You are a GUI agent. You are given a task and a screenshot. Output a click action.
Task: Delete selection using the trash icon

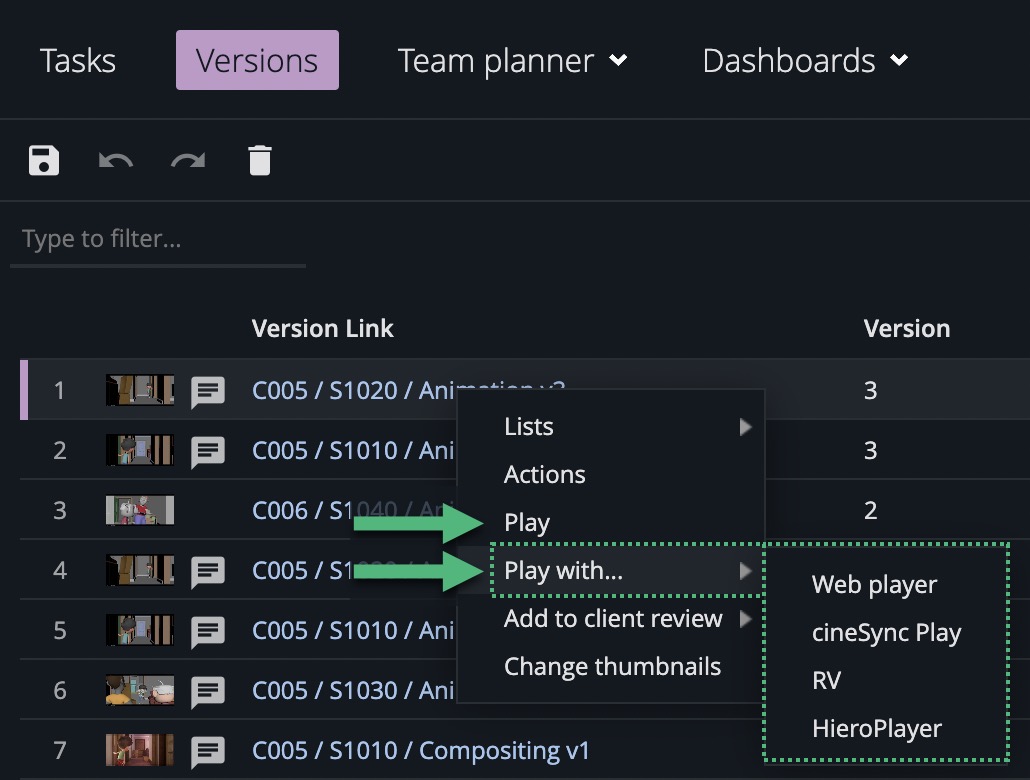(260, 159)
